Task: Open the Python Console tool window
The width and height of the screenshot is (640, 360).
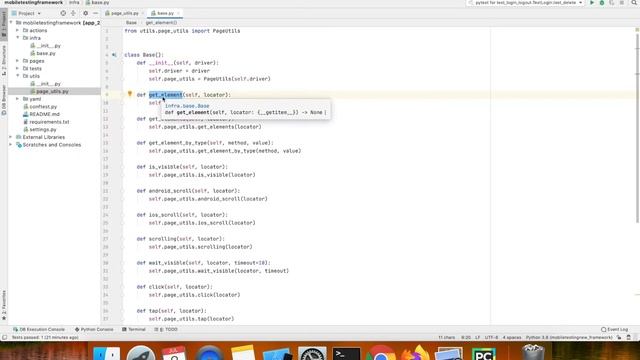Action: tap(94, 329)
